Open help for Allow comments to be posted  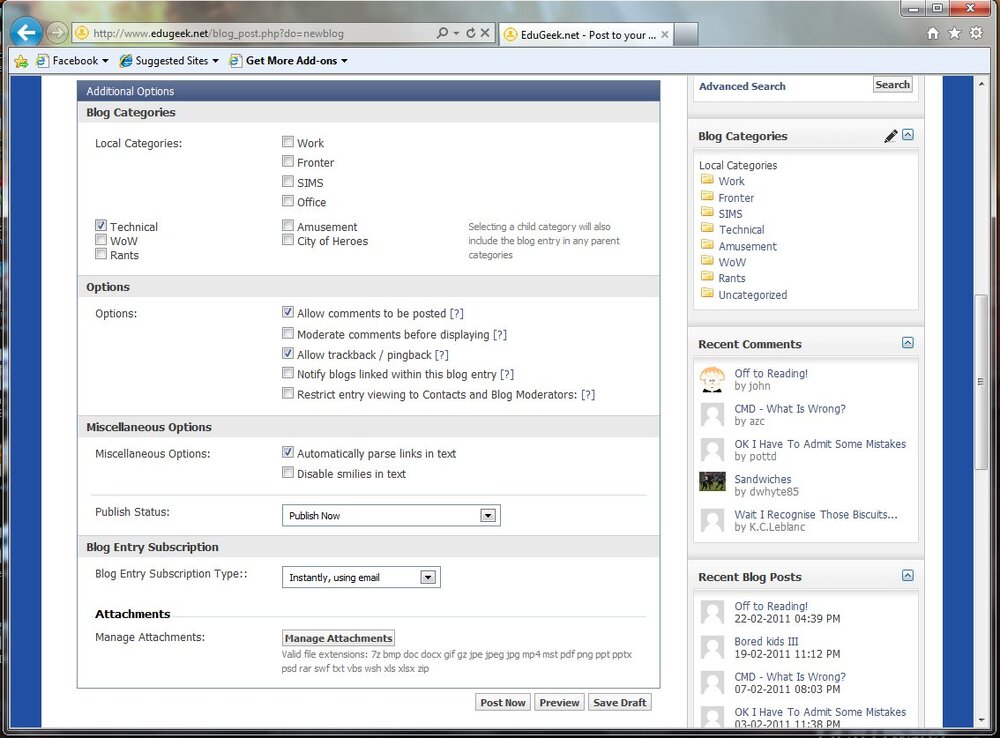point(457,313)
